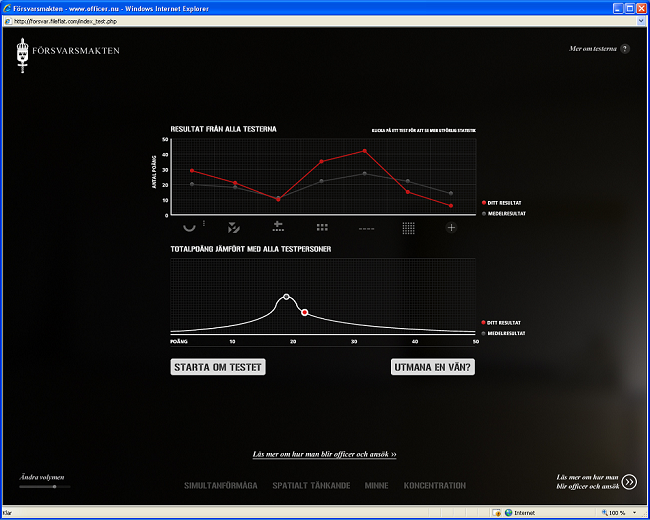Select the second test icon with scattered shapes
Image resolution: width=650 pixels, height=520 pixels.
235,228
